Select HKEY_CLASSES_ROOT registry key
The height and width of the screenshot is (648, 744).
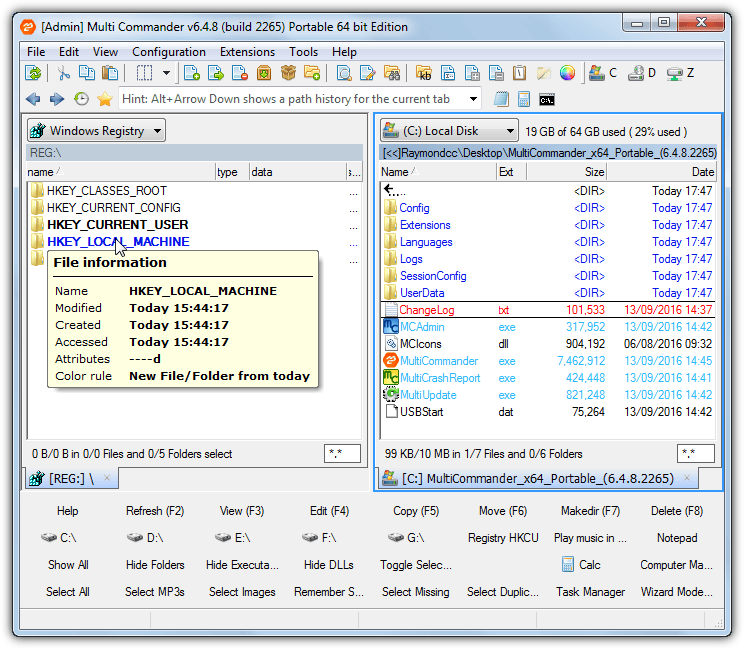point(107,191)
